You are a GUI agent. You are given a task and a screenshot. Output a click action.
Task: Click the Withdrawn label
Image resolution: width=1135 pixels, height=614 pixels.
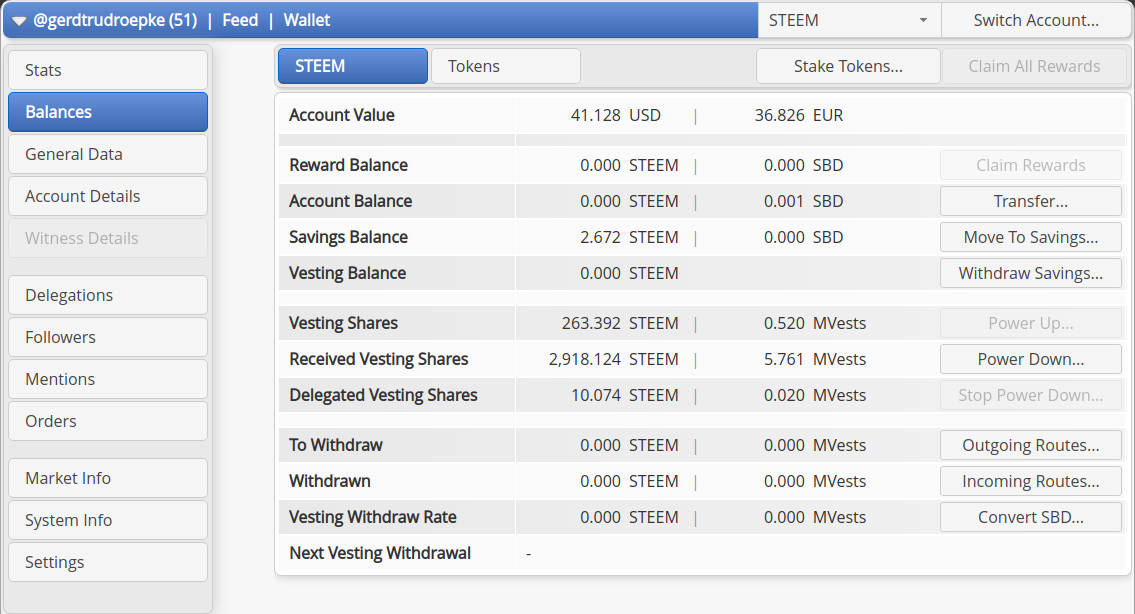pos(329,481)
